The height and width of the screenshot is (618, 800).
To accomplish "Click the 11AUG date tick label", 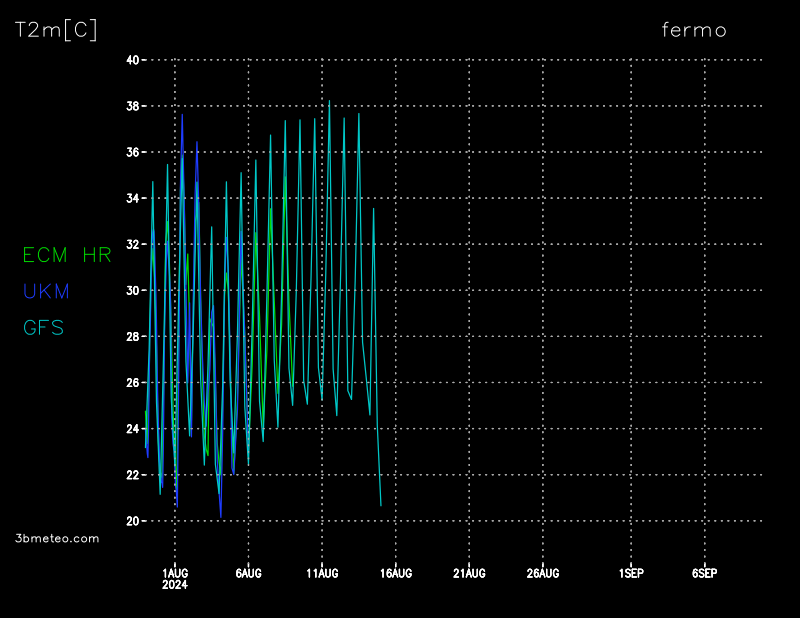I will (x=322, y=573).
